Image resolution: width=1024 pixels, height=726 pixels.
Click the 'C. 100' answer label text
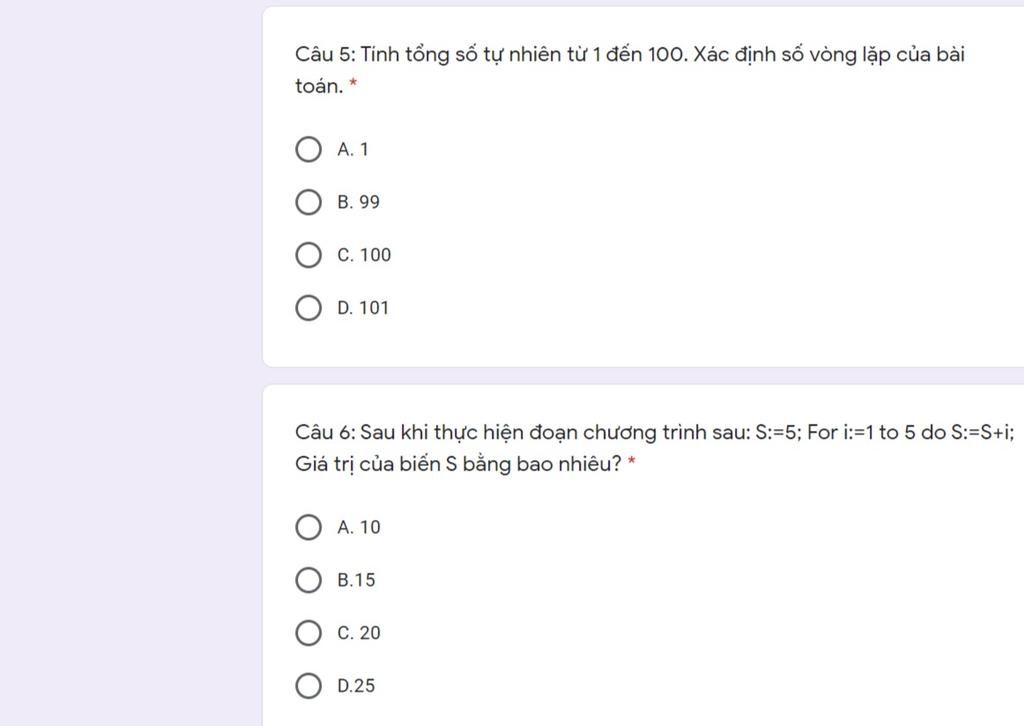364,255
